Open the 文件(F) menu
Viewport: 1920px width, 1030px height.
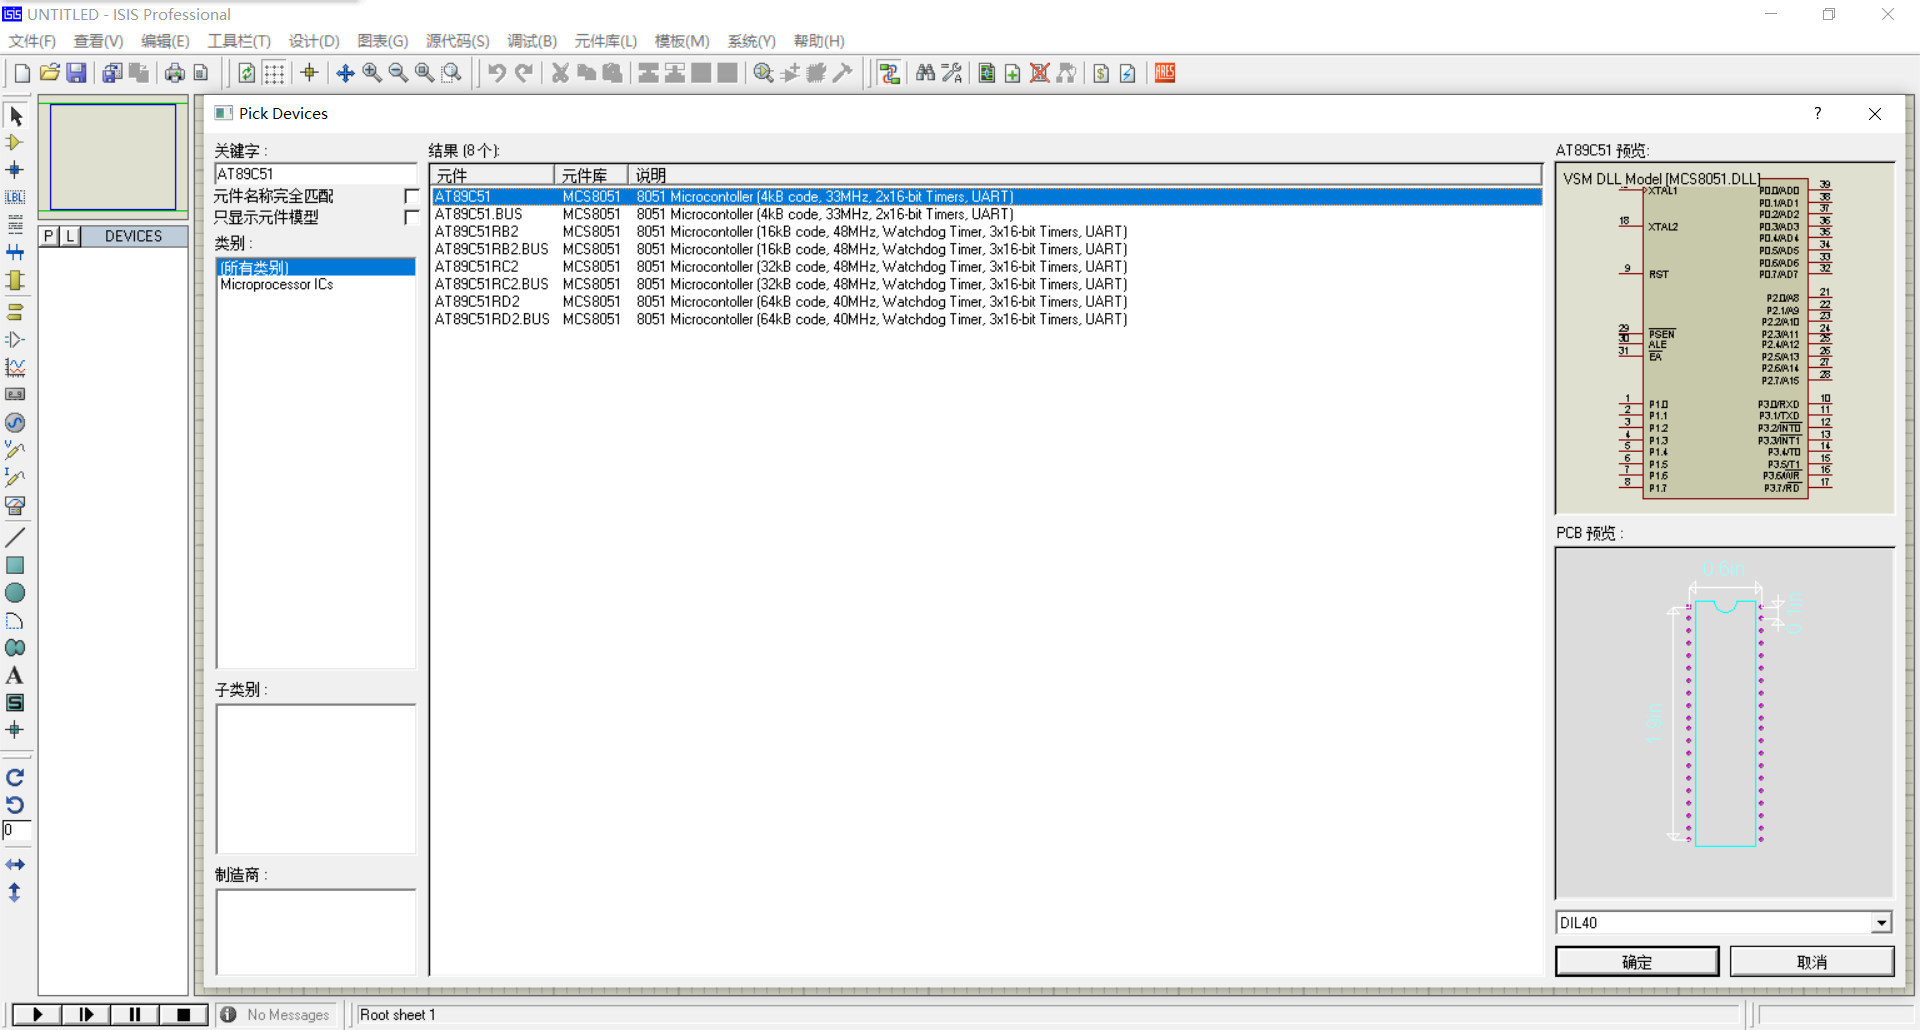pyautogui.click(x=32, y=41)
